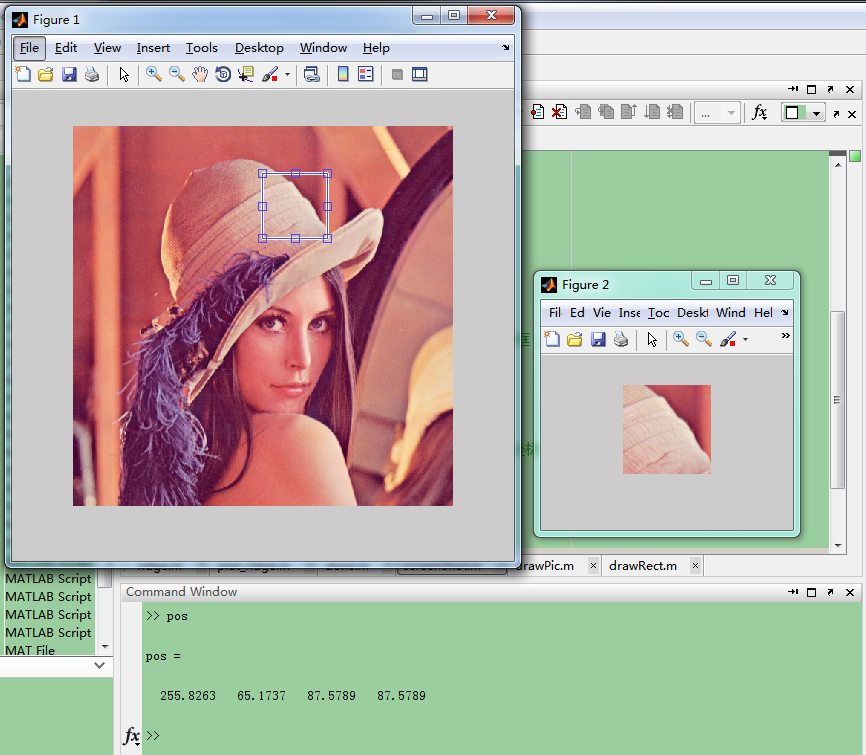Image resolution: width=866 pixels, height=755 pixels.
Task: Switch to drawRect.m editor tab
Action: [643, 566]
